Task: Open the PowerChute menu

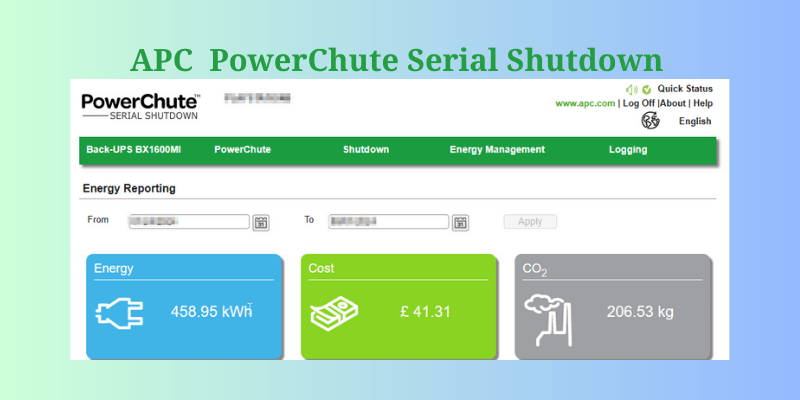Action: [x=242, y=150]
